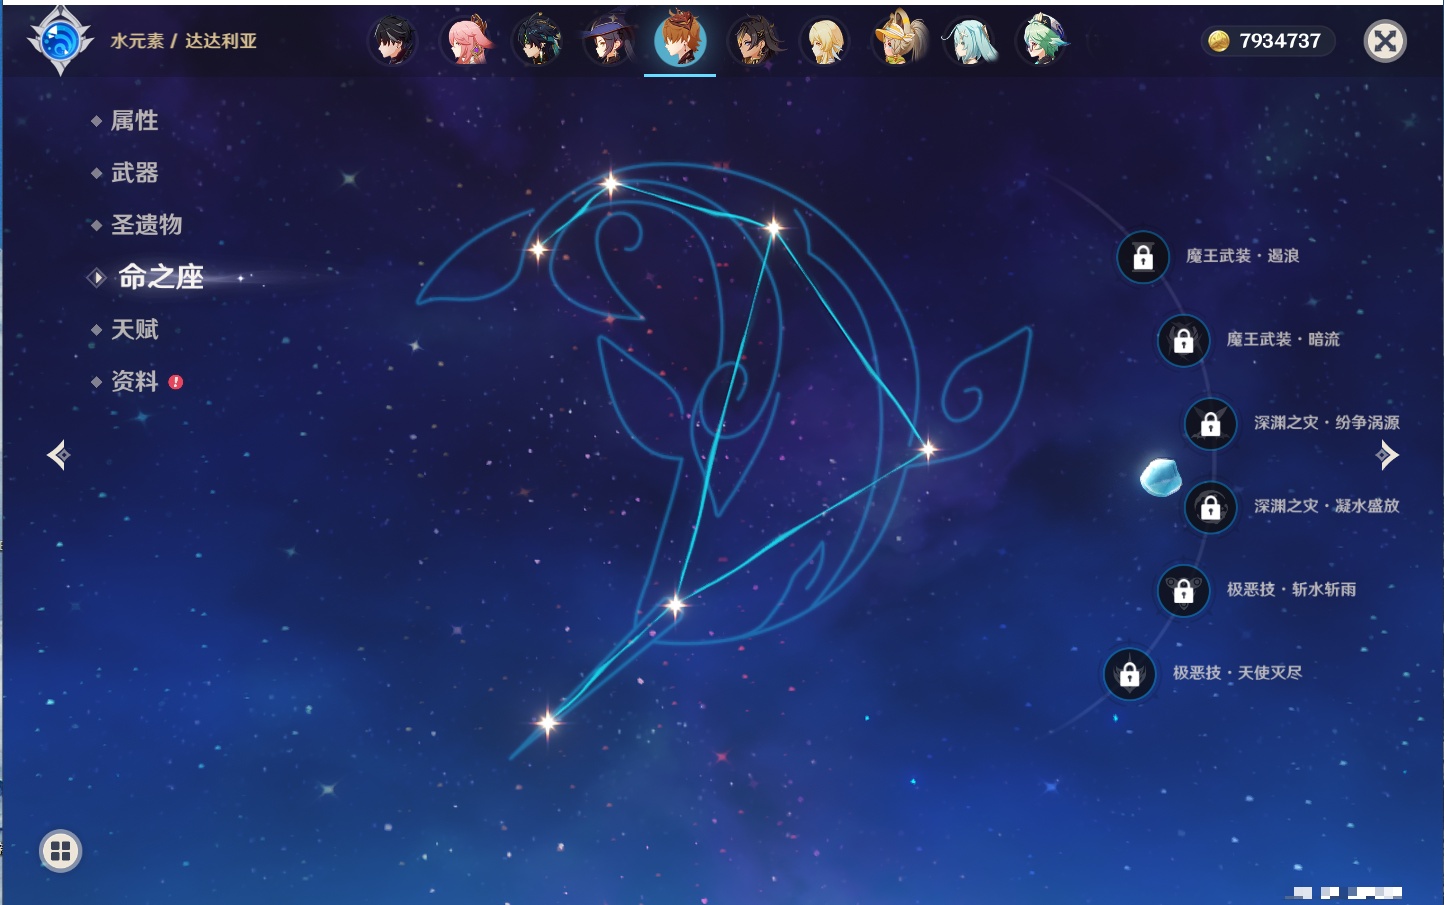1444x905 pixels.
Task: Go to previous character with left arrow
Action: (58, 455)
